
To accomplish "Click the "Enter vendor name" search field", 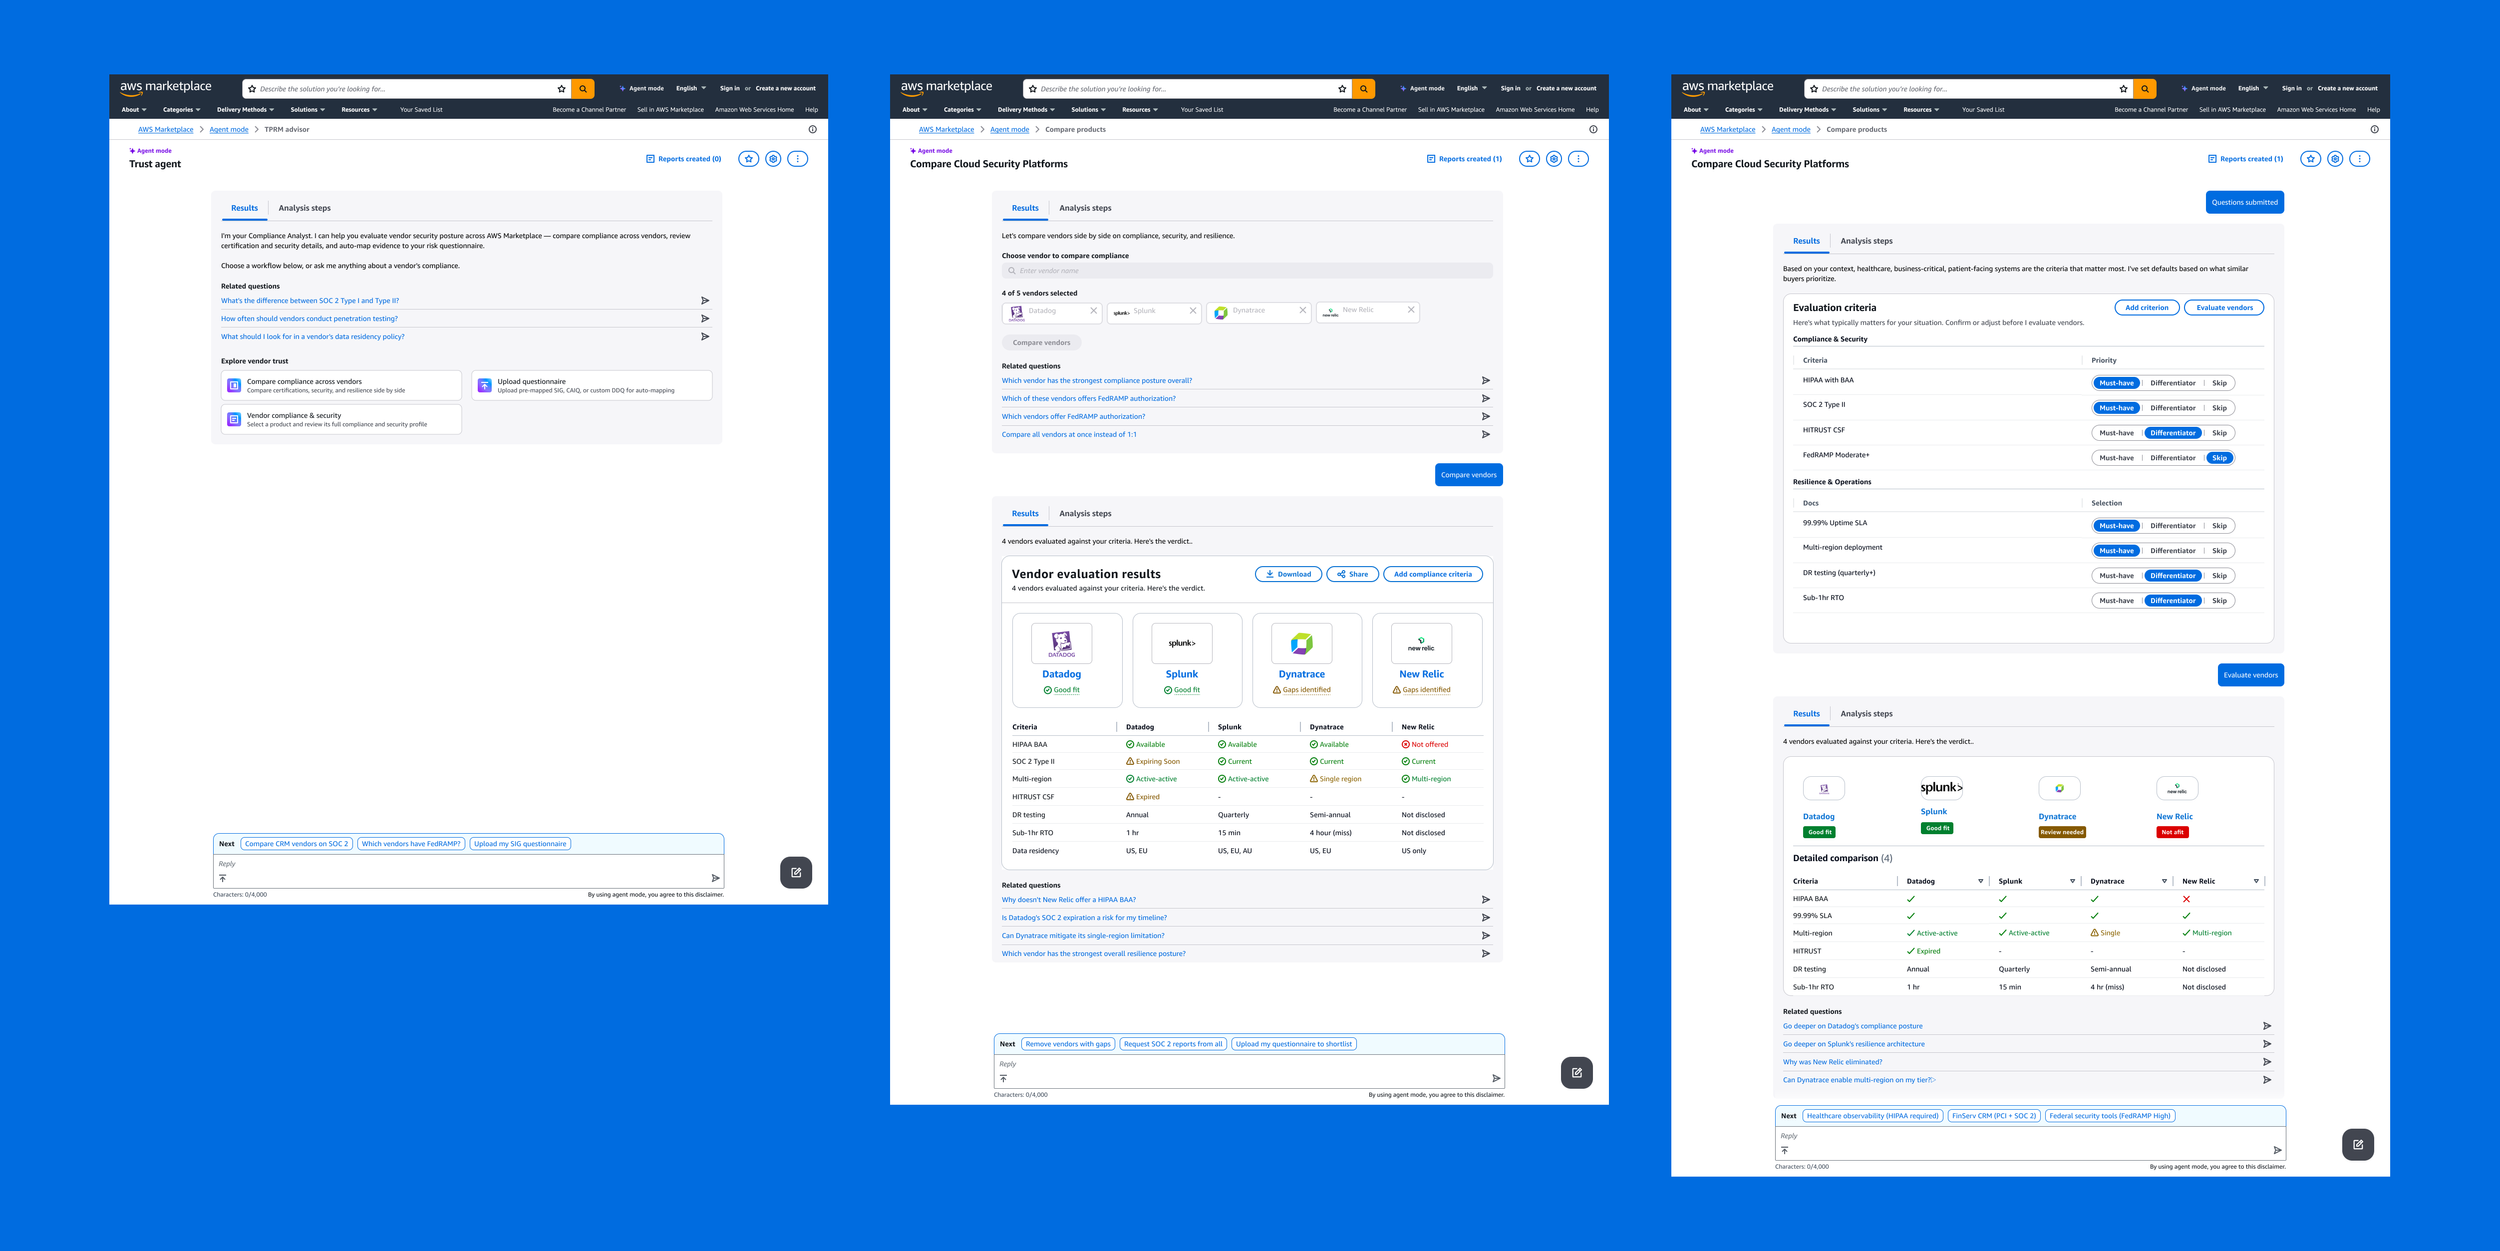I will pos(1247,271).
